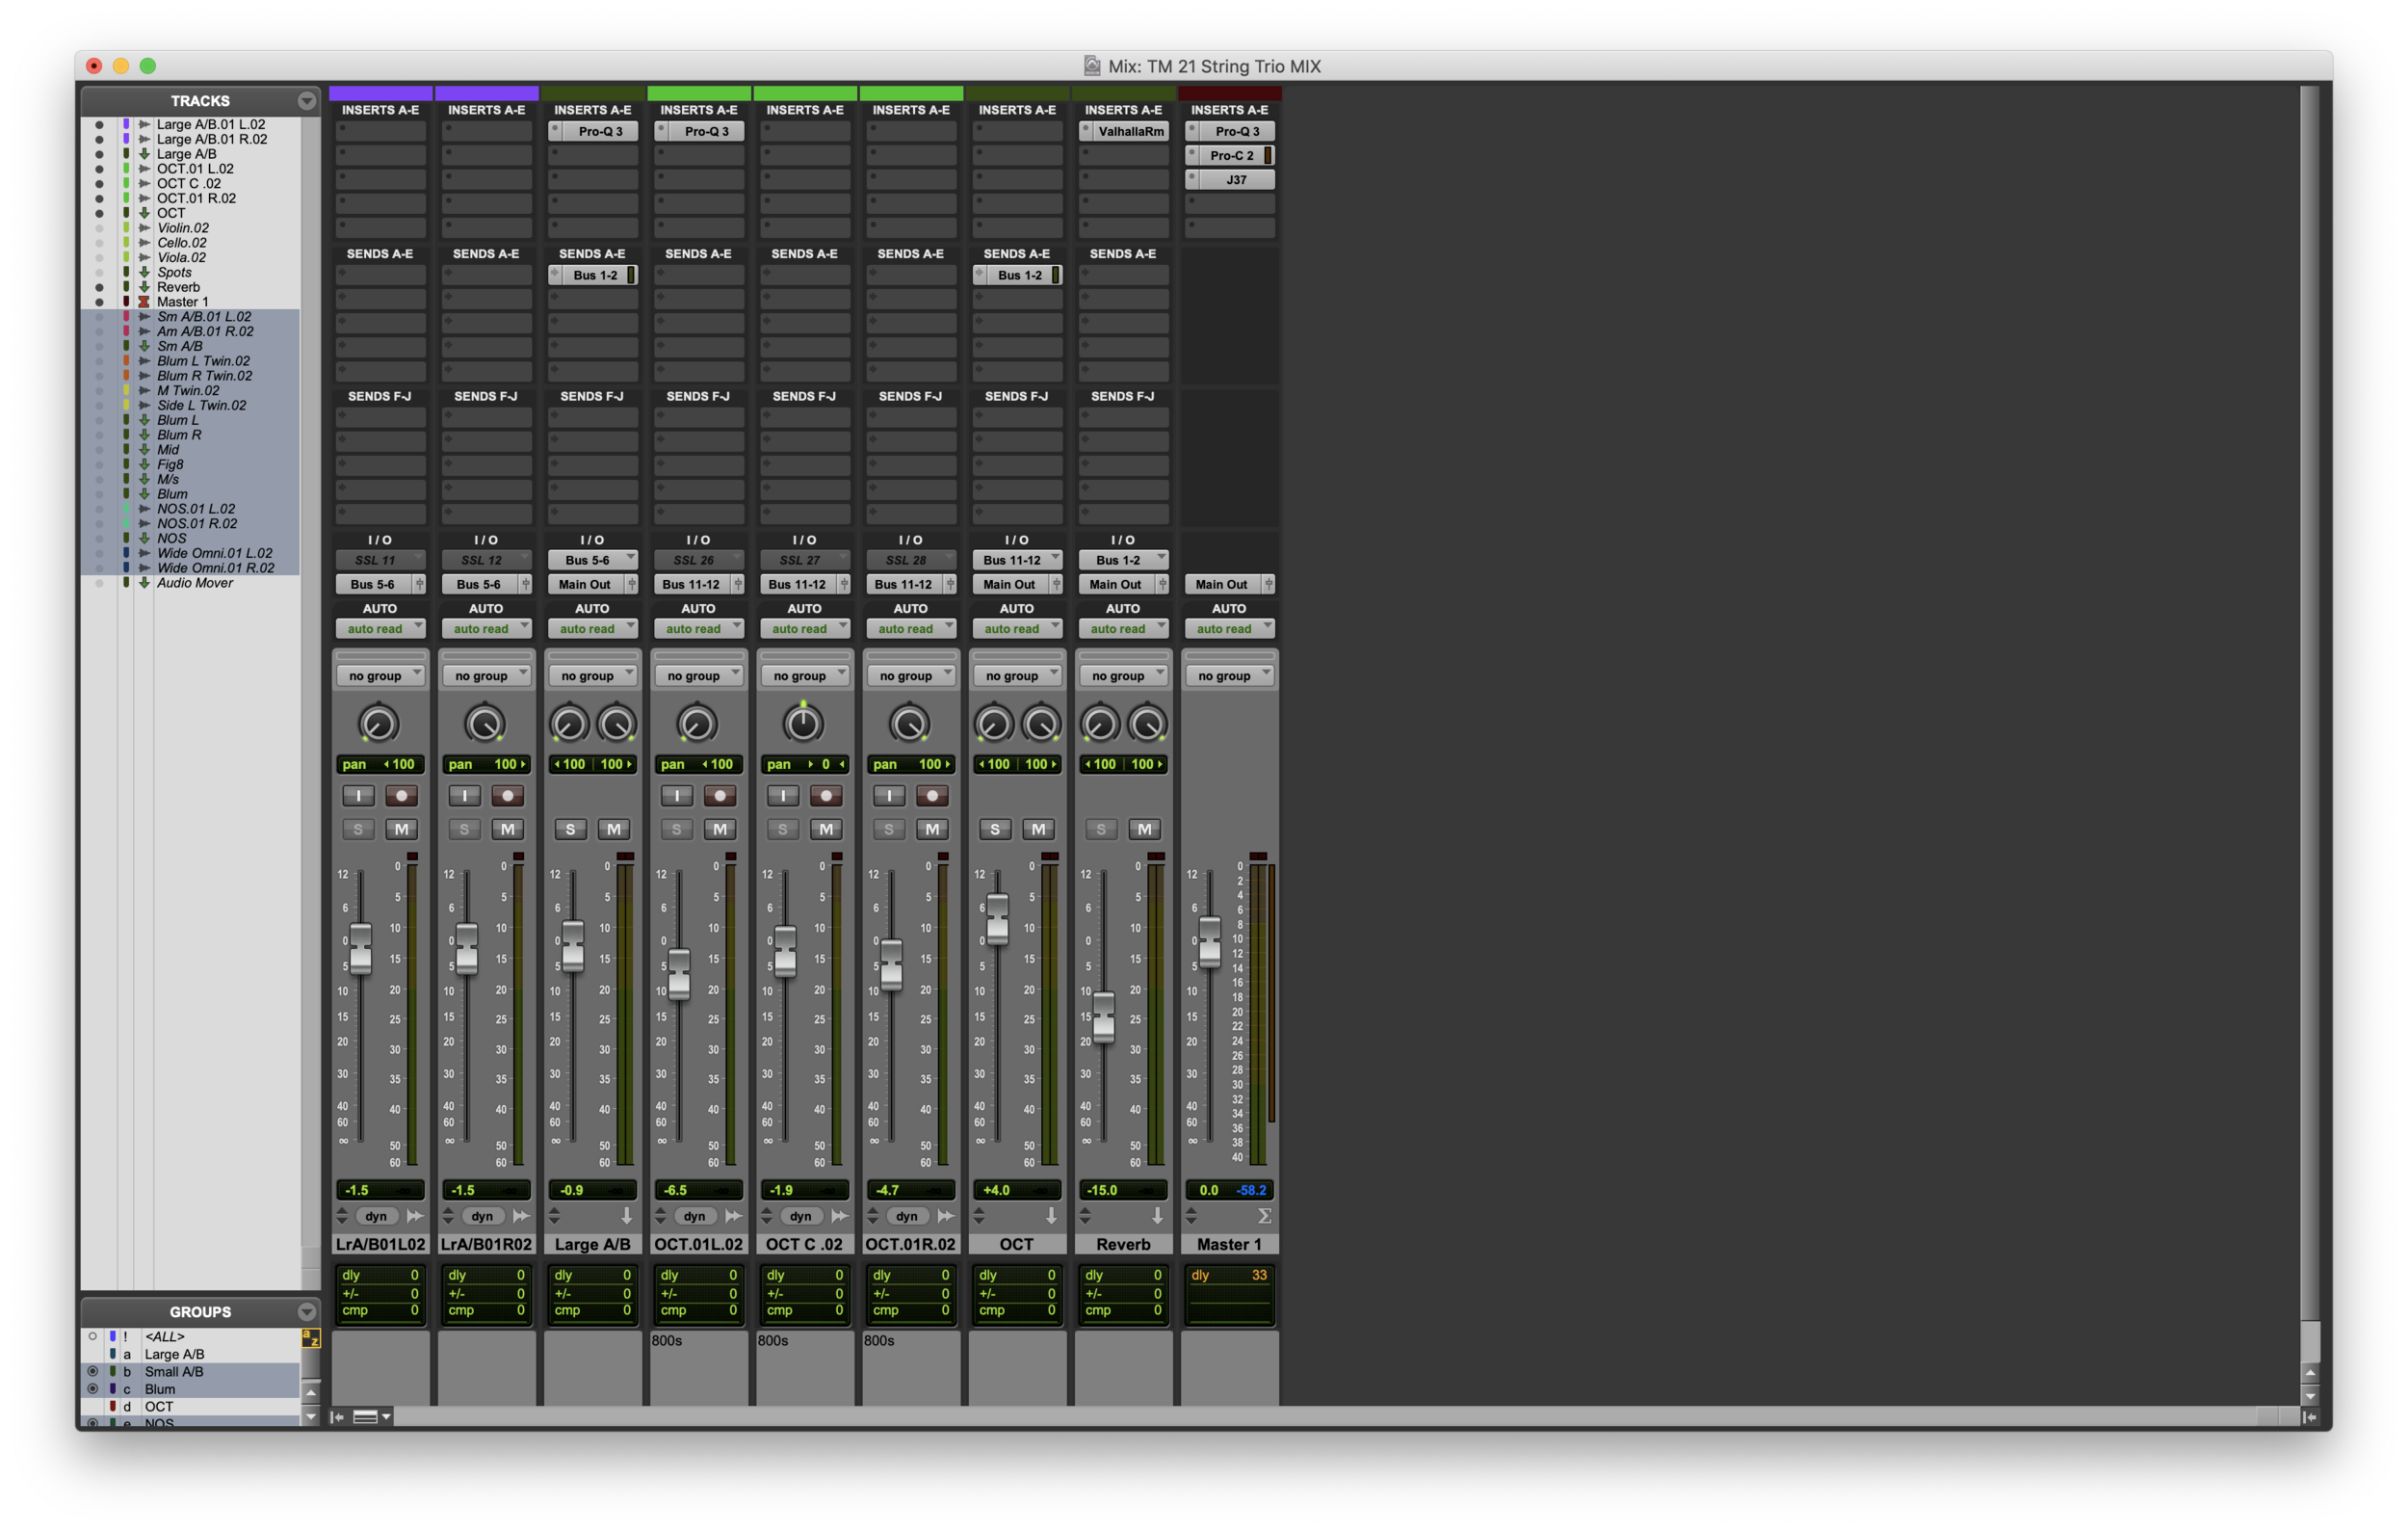Toggle show/hide dot for Violin.02 track

[99, 228]
